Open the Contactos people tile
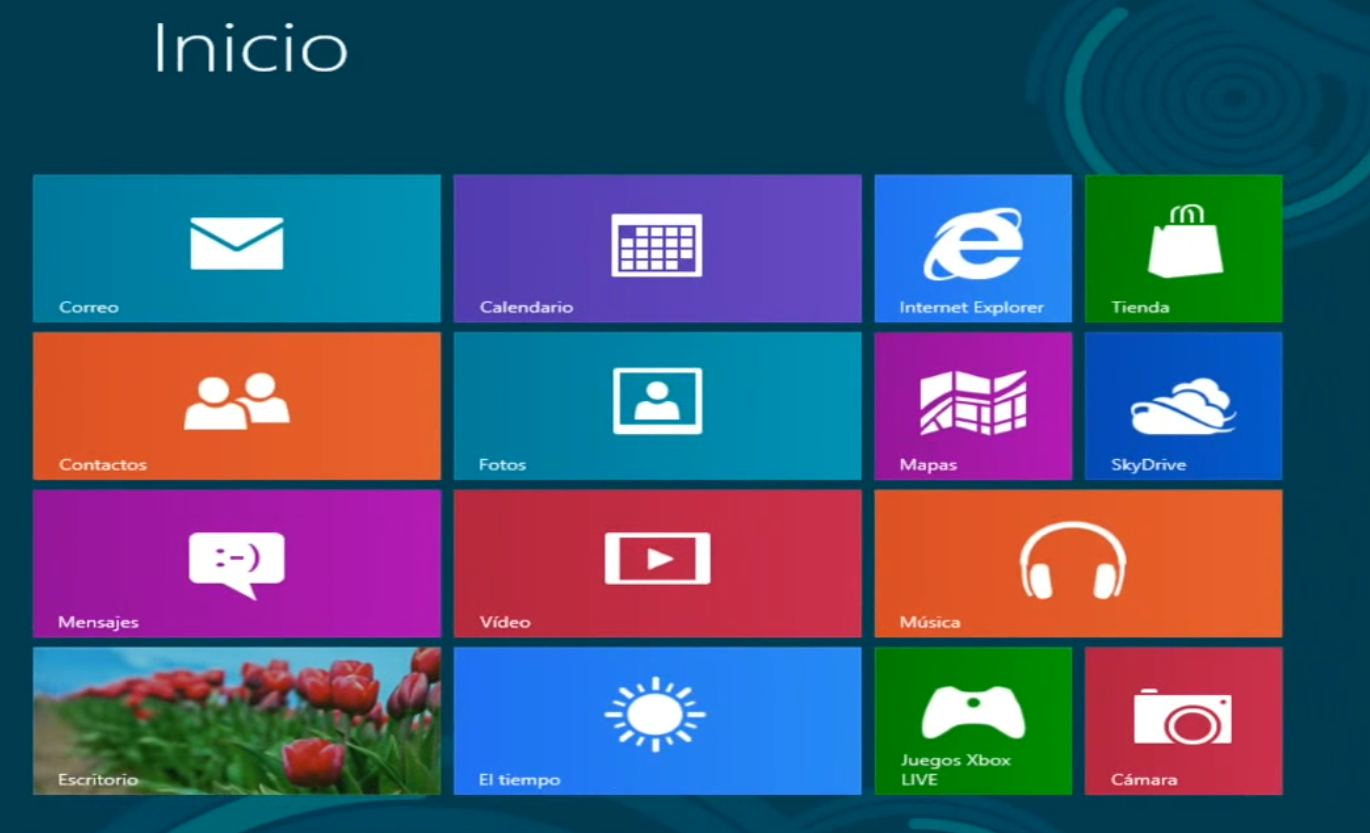Image resolution: width=1370 pixels, height=833 pixels. pyautogui.click(x=237, y=406)
